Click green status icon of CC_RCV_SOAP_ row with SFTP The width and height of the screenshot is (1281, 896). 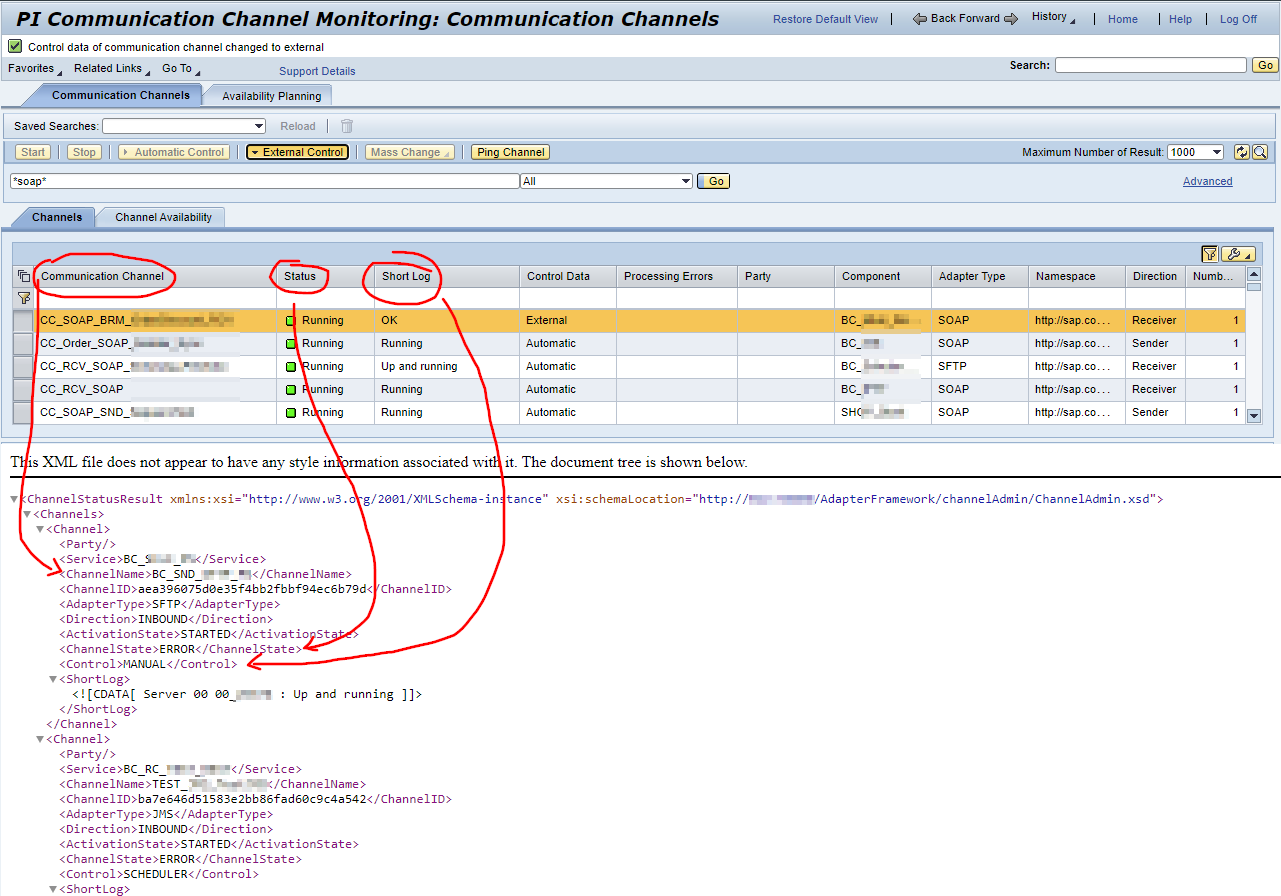pos(291,367)
